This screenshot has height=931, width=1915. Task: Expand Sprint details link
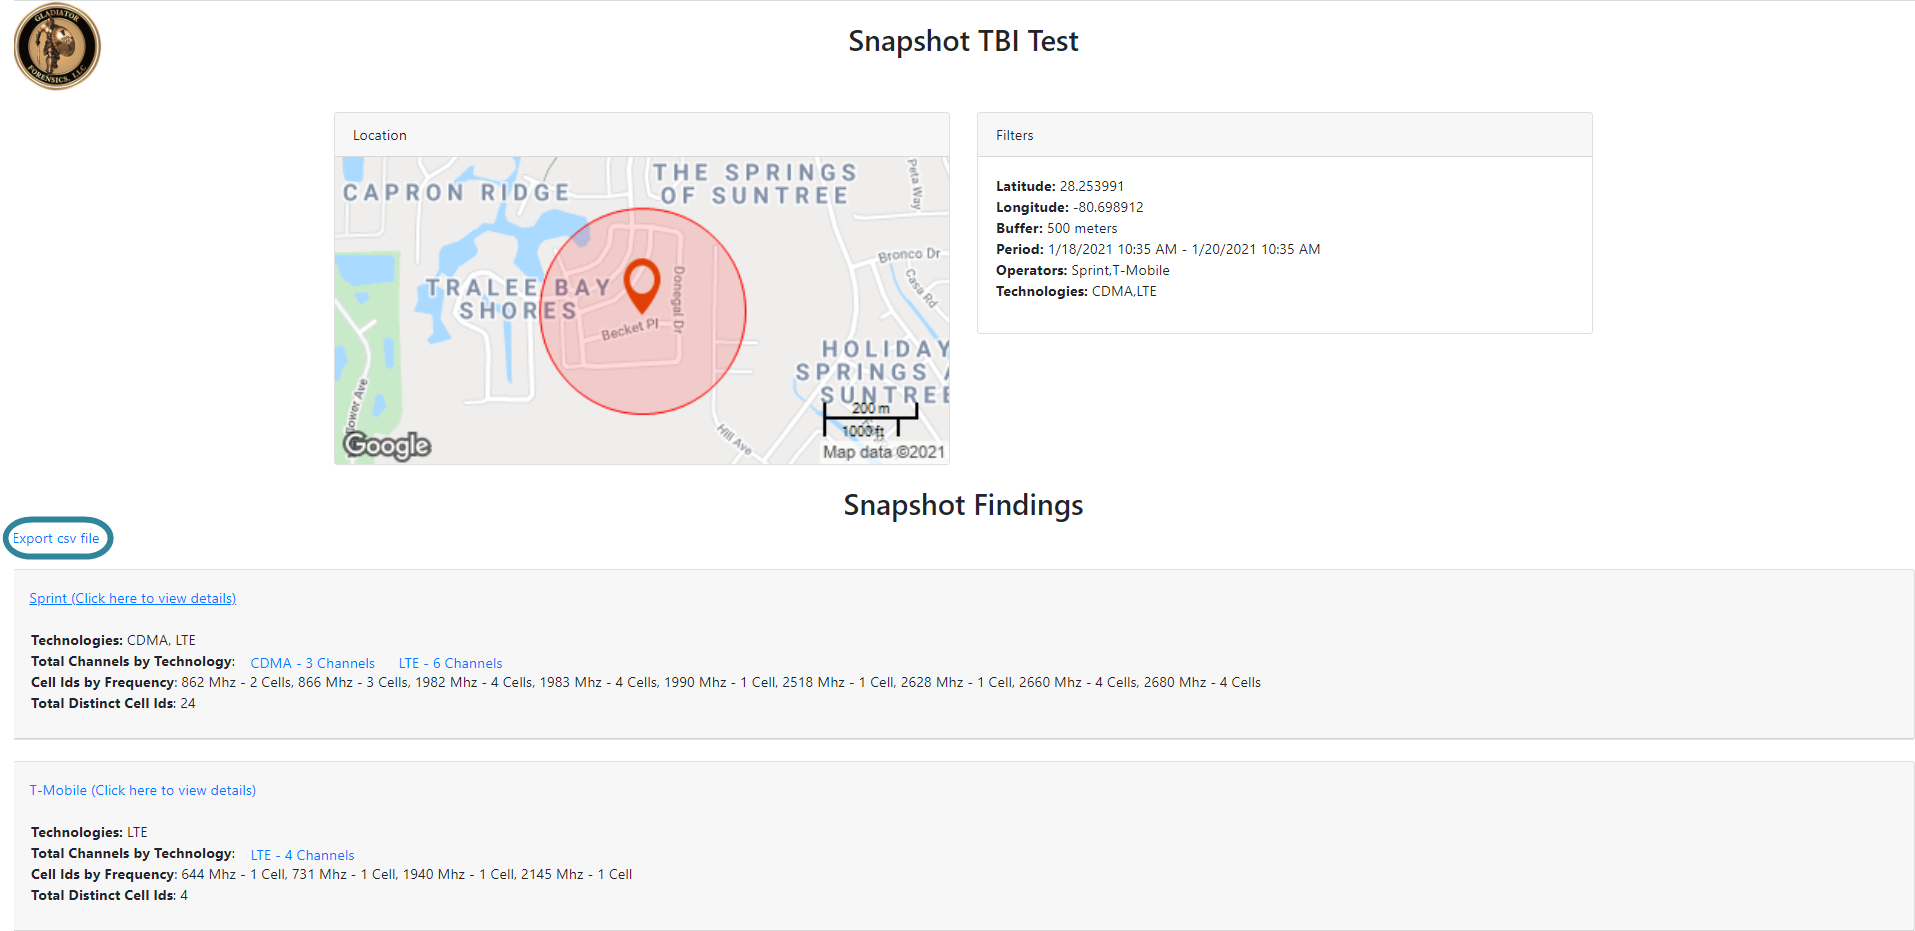132,598
